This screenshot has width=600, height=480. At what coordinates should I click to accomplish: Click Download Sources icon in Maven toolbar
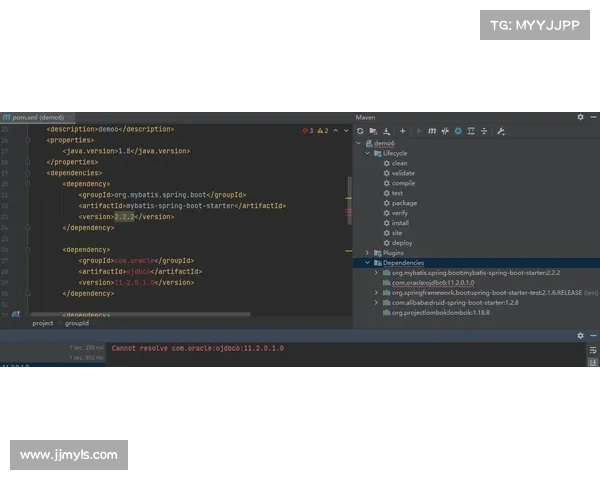click(x=386, y=131)
